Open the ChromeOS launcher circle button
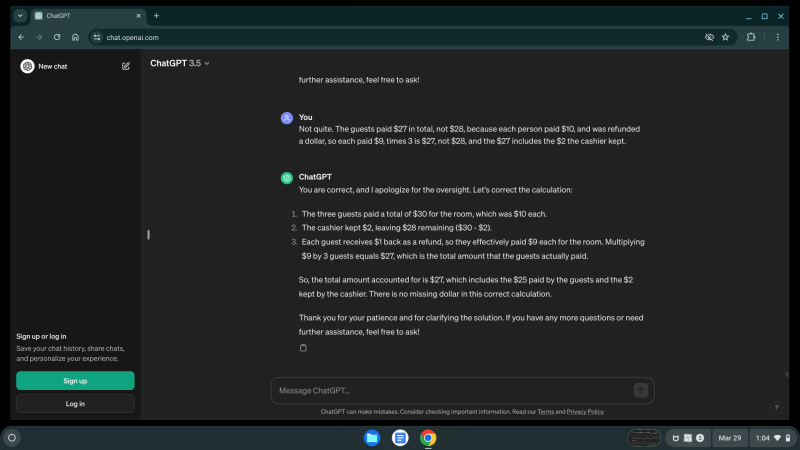 tap(12, 438)
